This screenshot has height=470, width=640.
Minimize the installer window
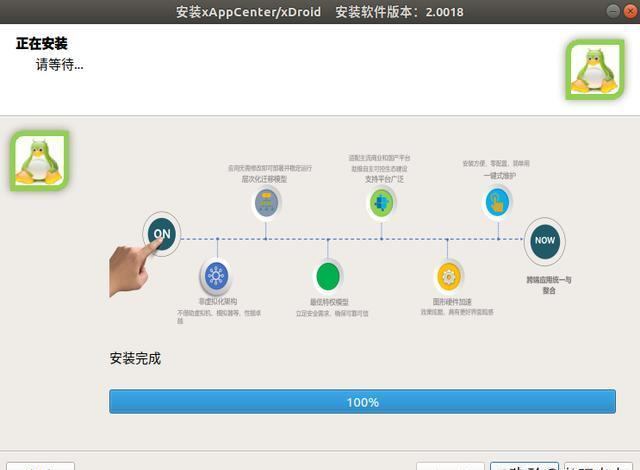click(613, 11)
